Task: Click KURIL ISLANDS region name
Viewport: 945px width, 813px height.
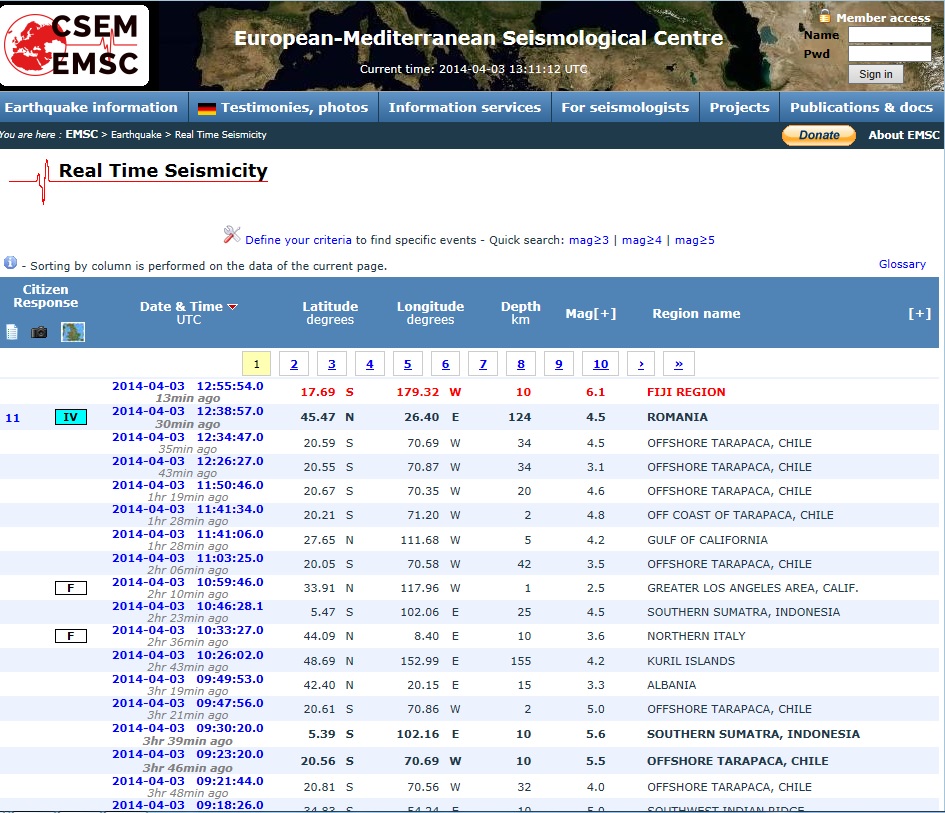Action: 691,661
